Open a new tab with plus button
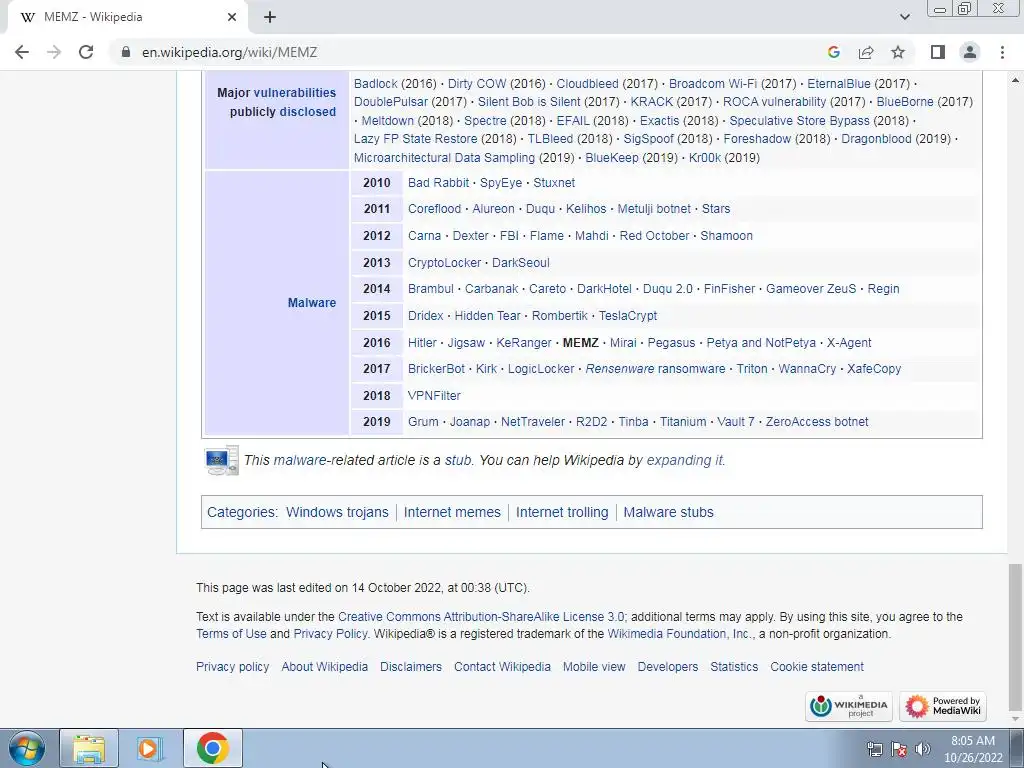The width and height of the screenshot is (1024, 768). point(270,17)
